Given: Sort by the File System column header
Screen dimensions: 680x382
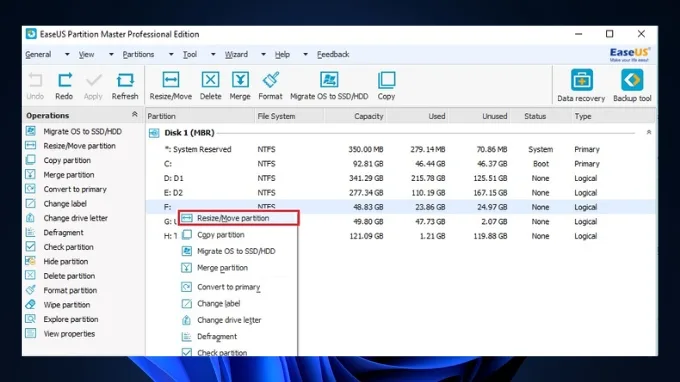Looking at the screenshot, I should pyautogui.click(x=289, y=116).
